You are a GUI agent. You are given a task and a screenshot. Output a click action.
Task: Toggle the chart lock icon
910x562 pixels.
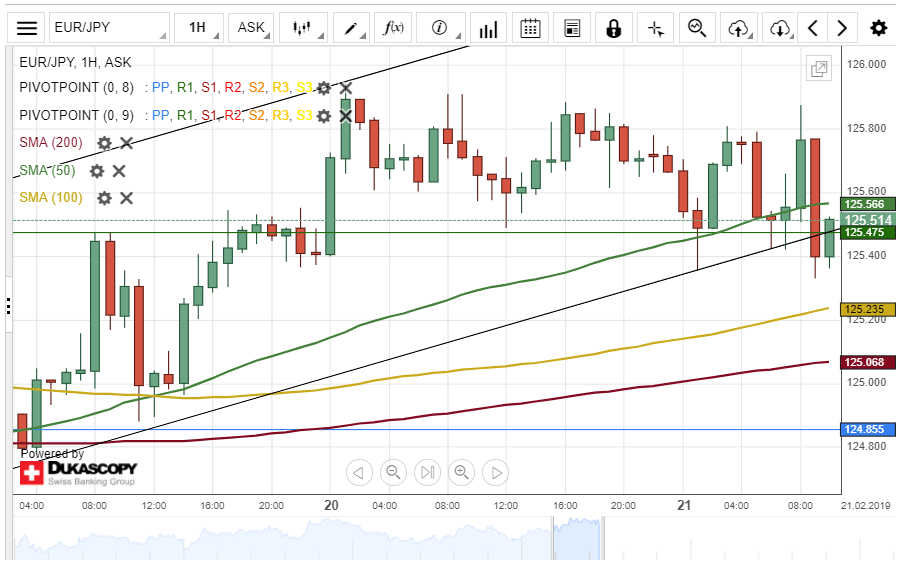tap(613, 28)
